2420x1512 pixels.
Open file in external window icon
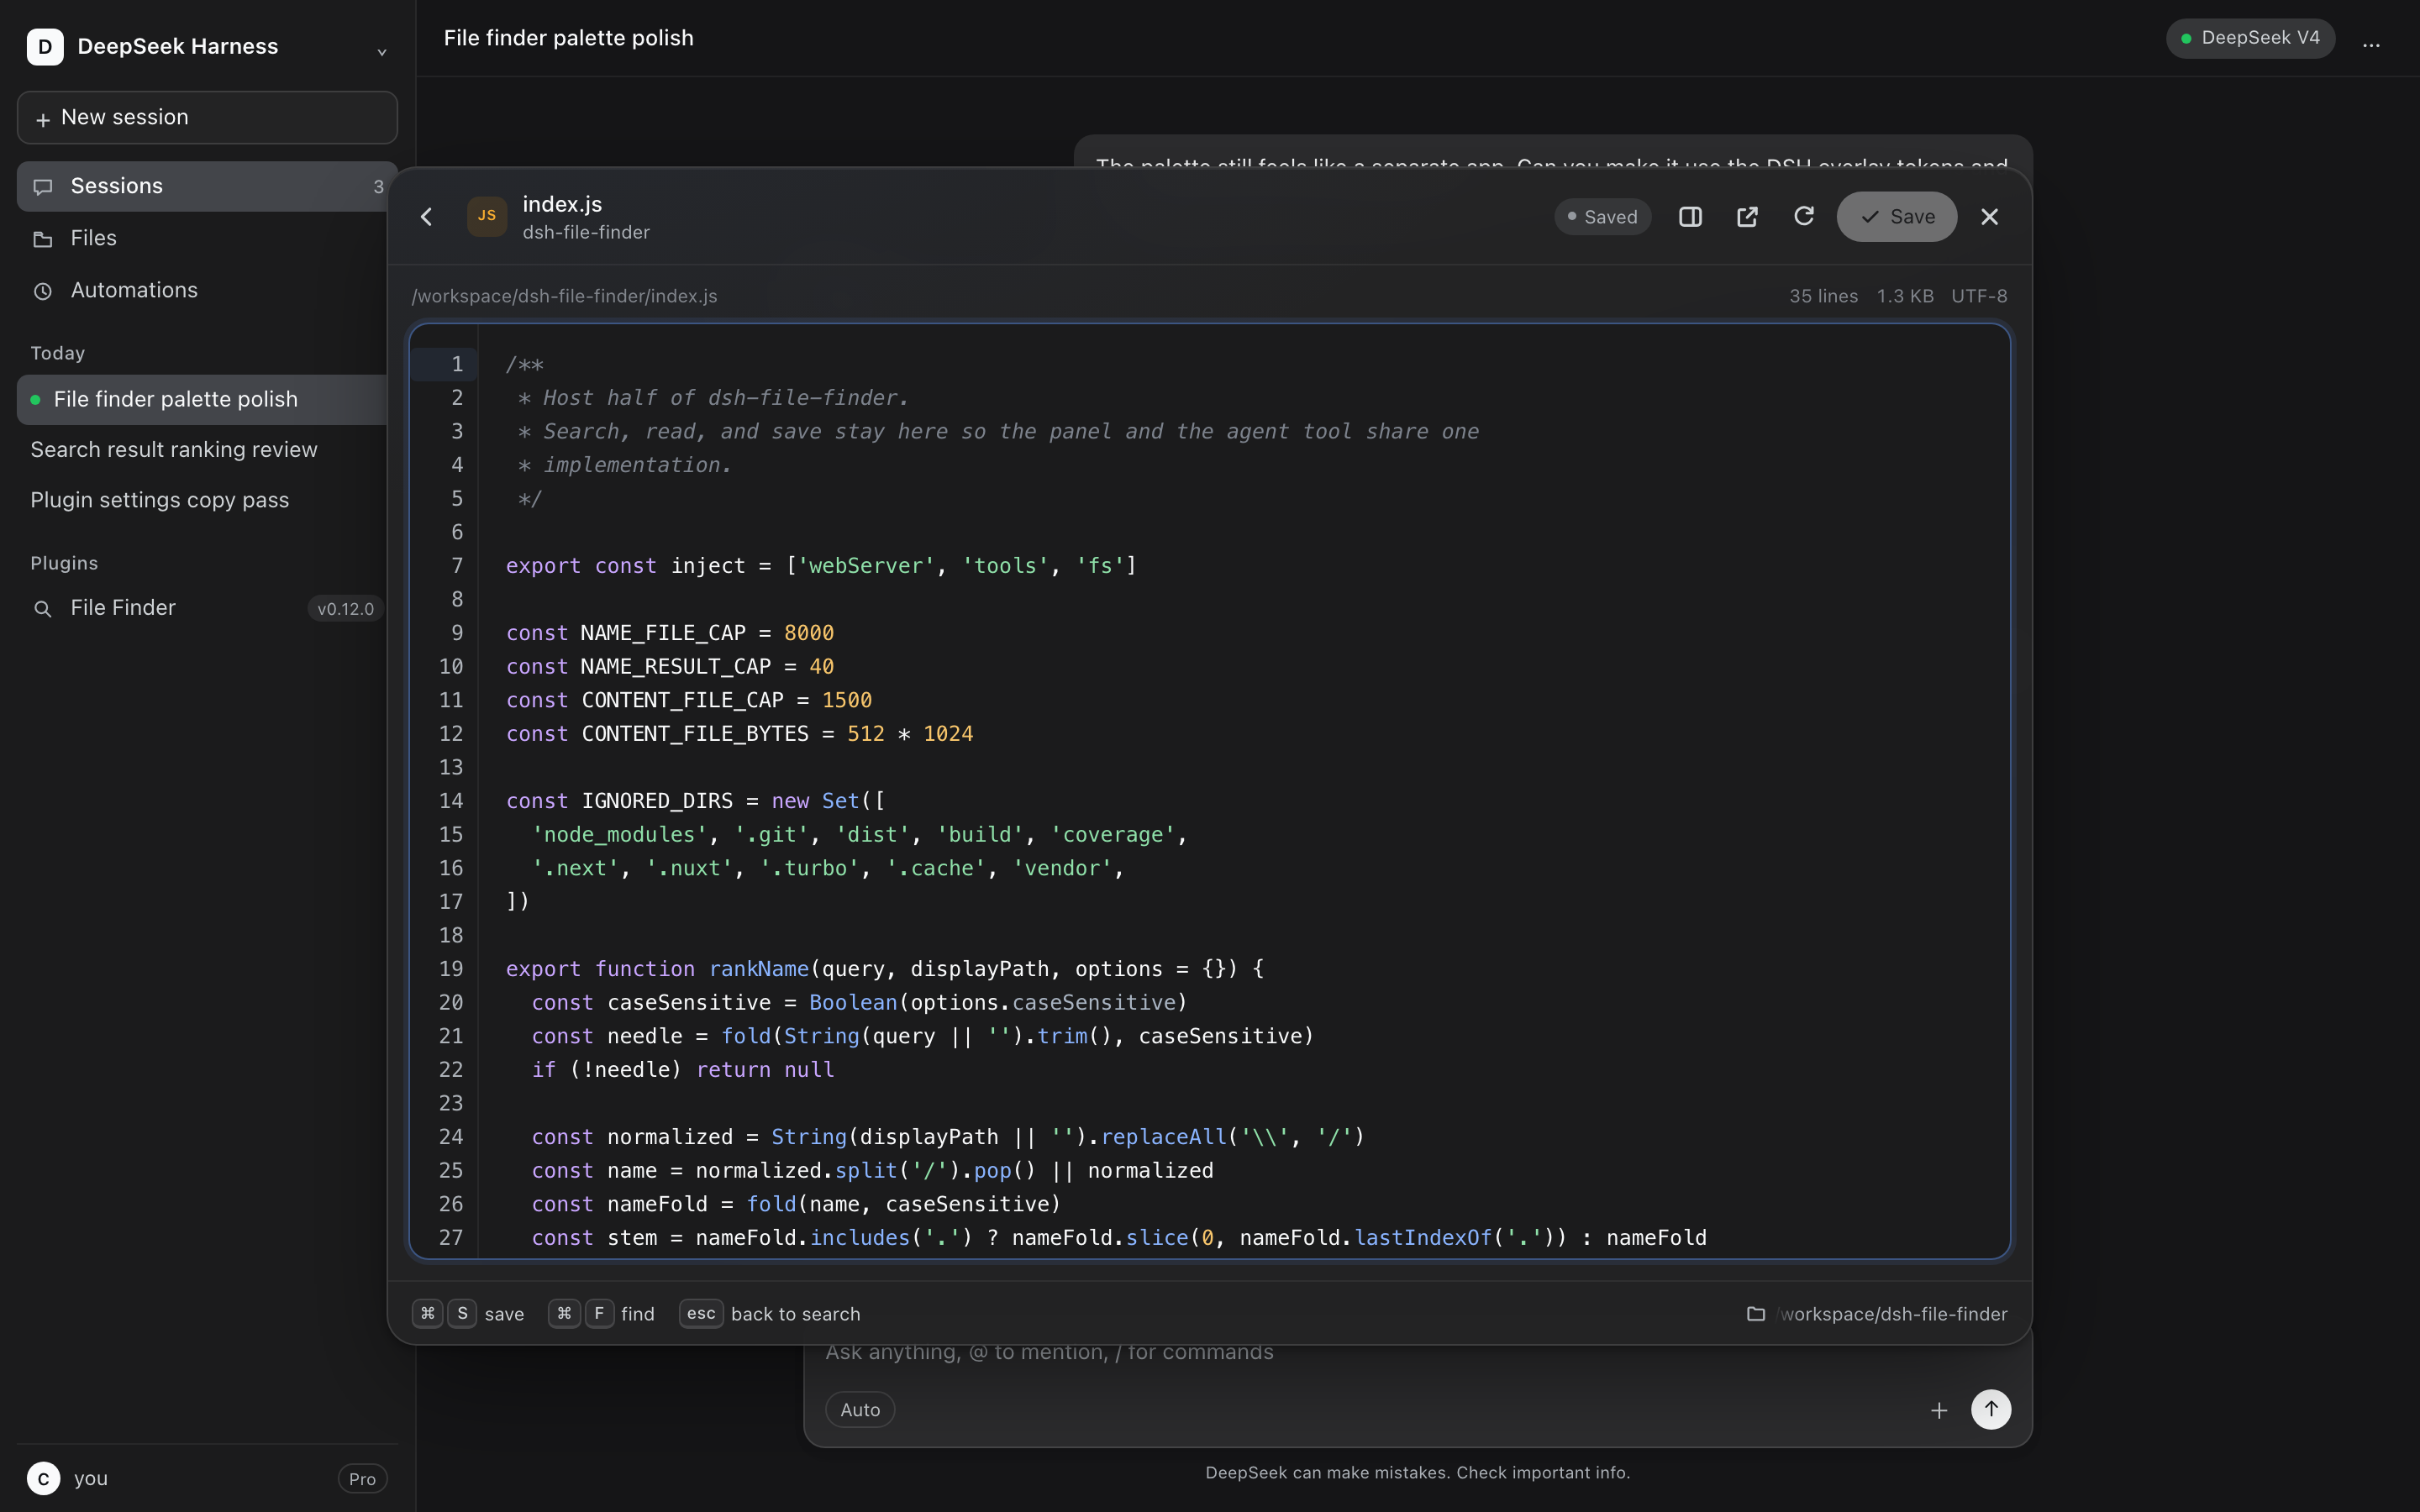1747,217
